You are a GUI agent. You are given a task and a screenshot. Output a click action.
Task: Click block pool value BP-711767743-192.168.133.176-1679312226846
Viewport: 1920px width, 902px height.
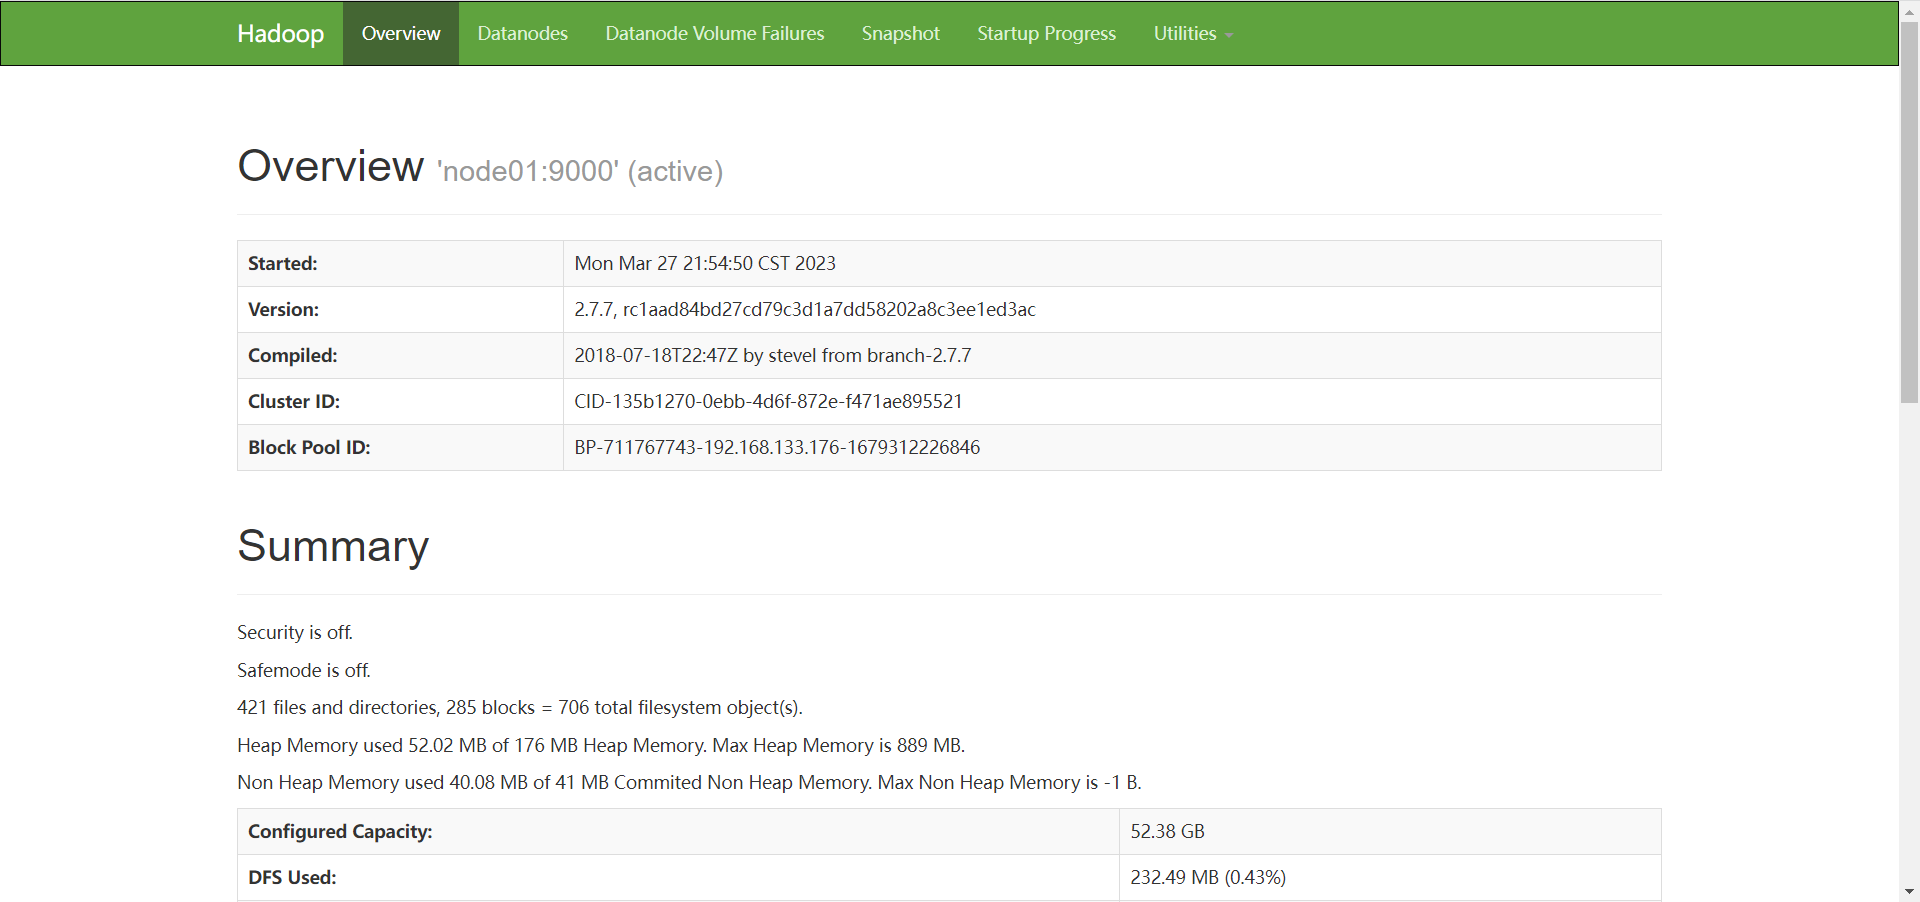777,448
